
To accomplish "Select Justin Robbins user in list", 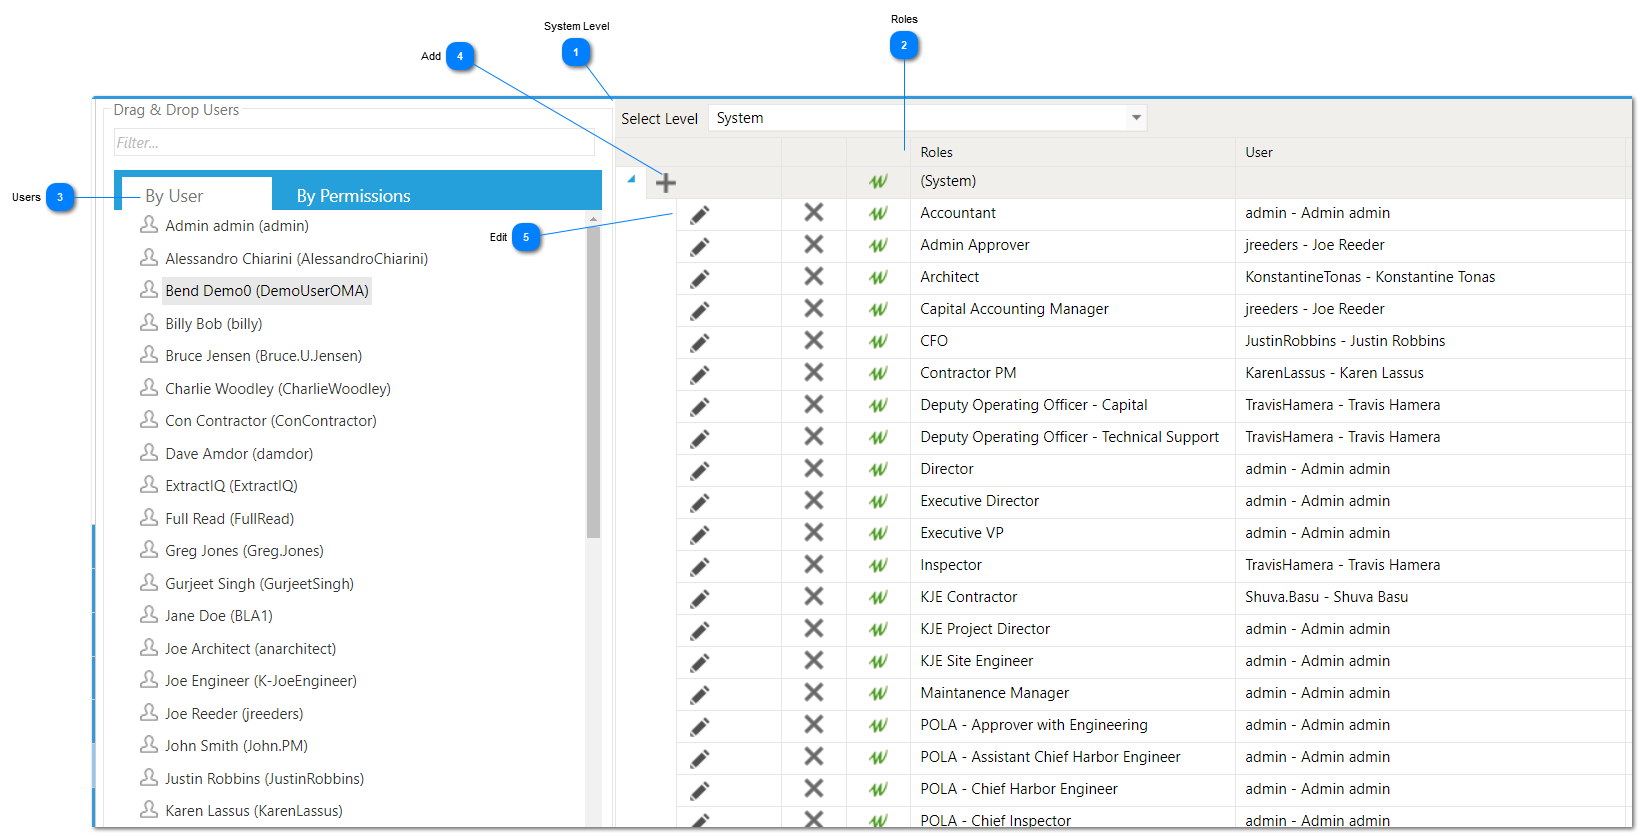I will click(265, 779).
